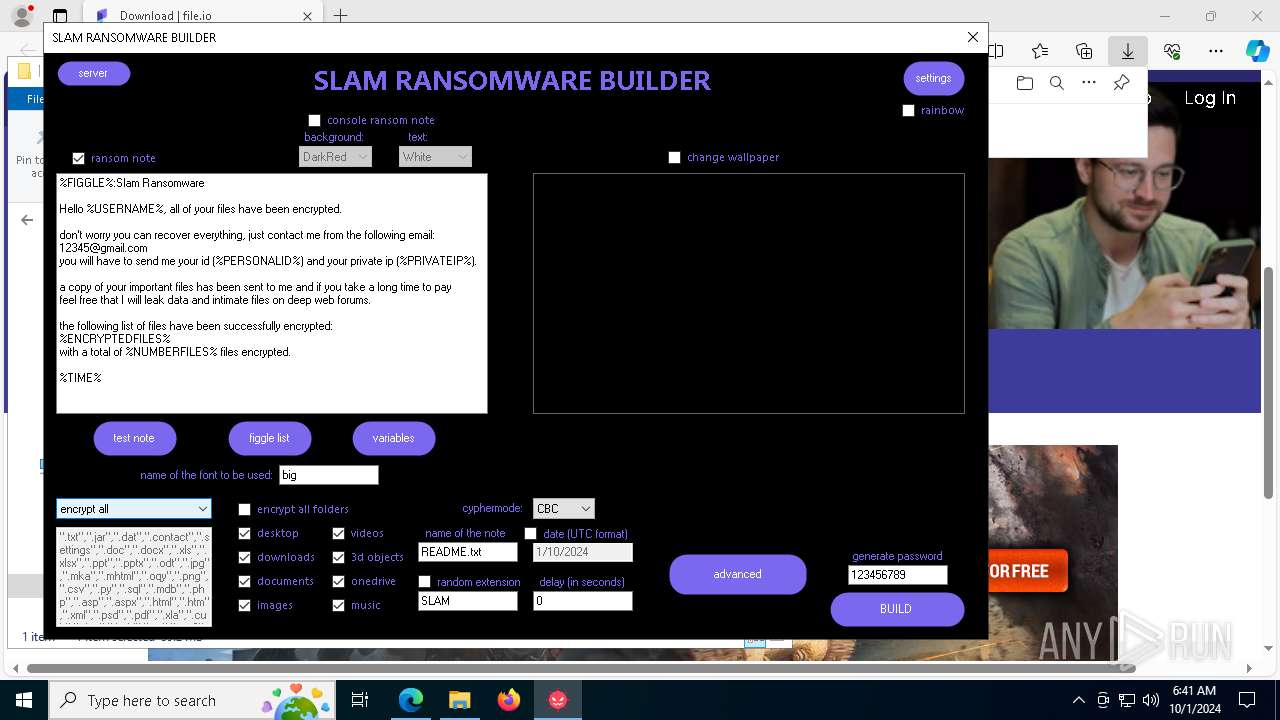Image resolution: width=1280 pixels, height=720 pixels.
Task: Open a new Edge tab with plus
Action: (x=341, y=16)
